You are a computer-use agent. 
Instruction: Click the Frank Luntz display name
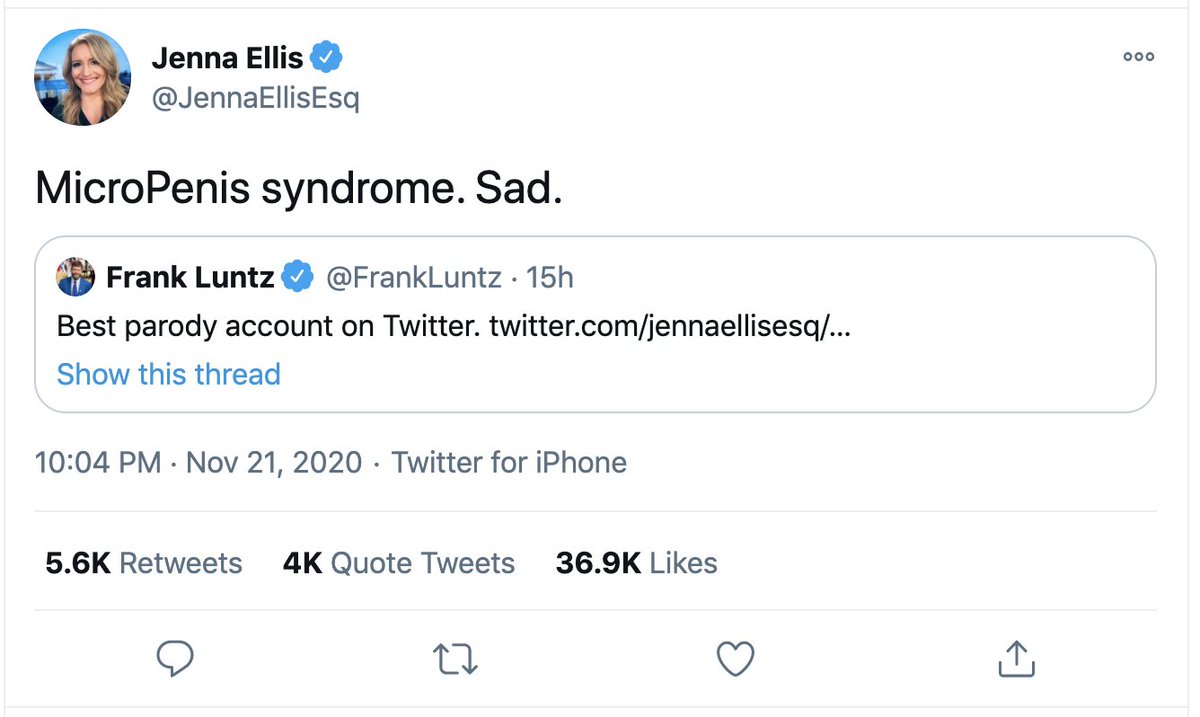tap(190, 277)
